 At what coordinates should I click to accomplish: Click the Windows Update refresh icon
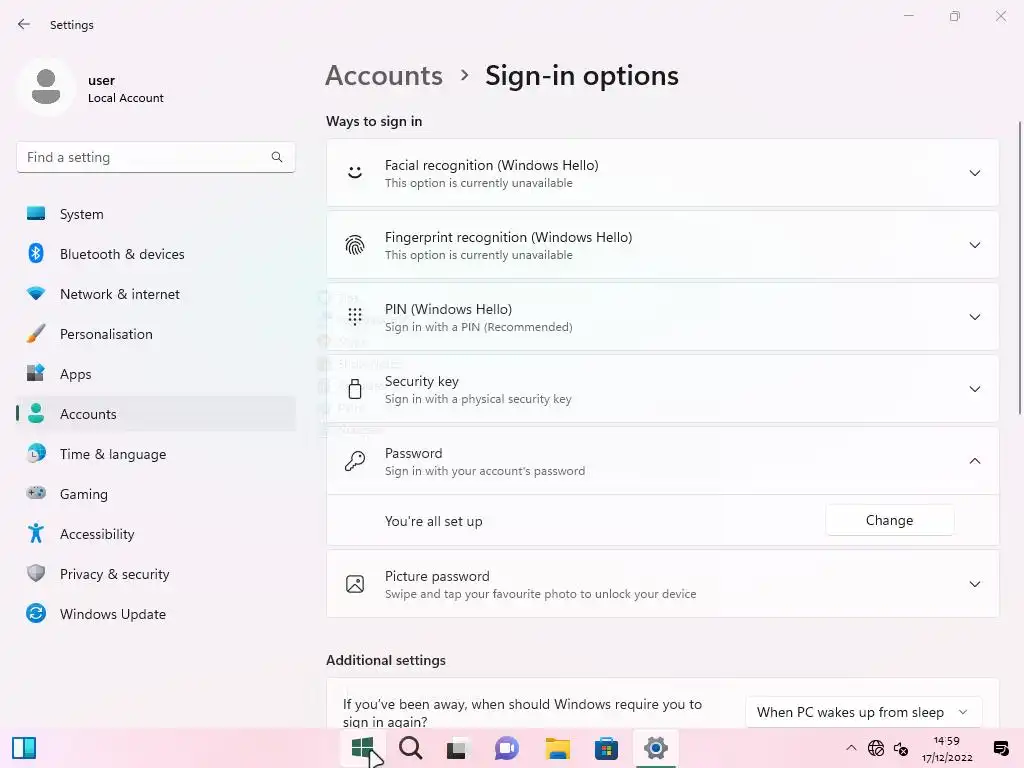click(x=36, y=613)
